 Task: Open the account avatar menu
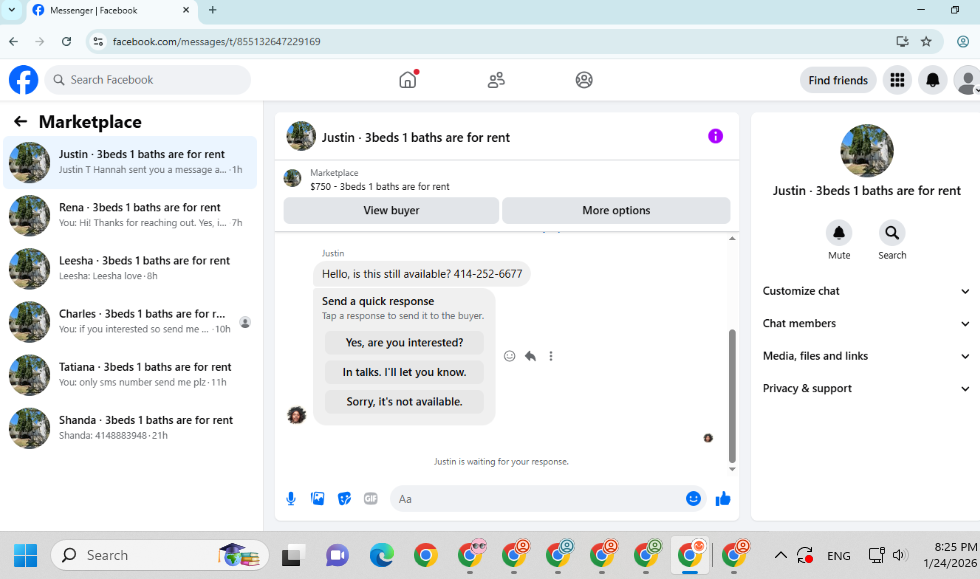967,80
